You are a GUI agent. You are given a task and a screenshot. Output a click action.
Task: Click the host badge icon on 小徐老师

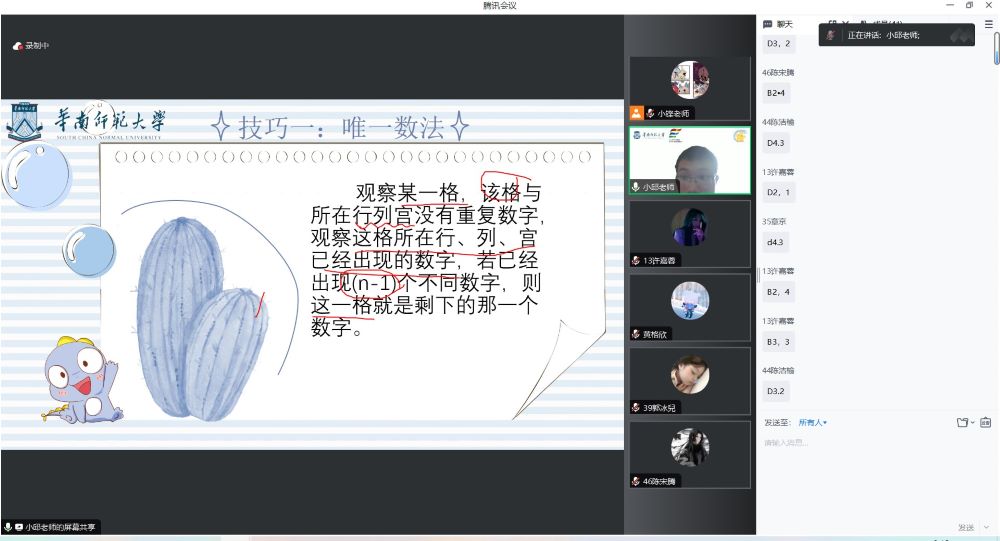636,113
